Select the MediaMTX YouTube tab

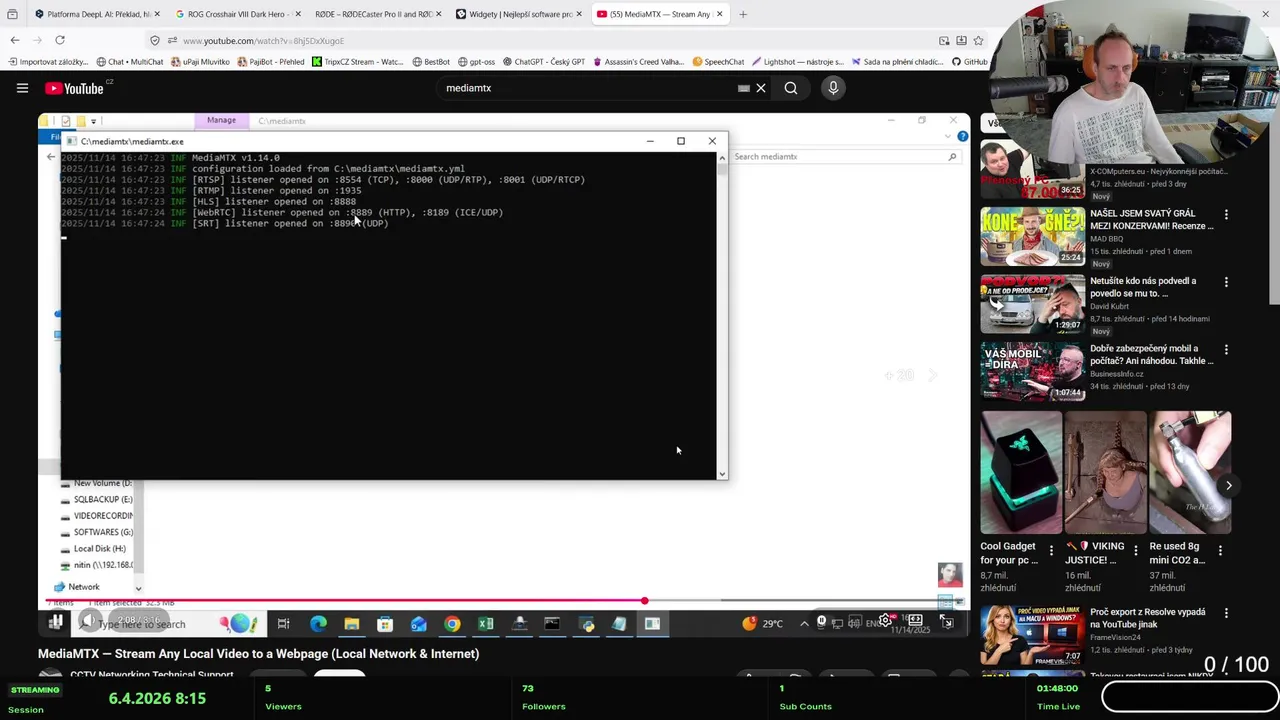[660, 14]
